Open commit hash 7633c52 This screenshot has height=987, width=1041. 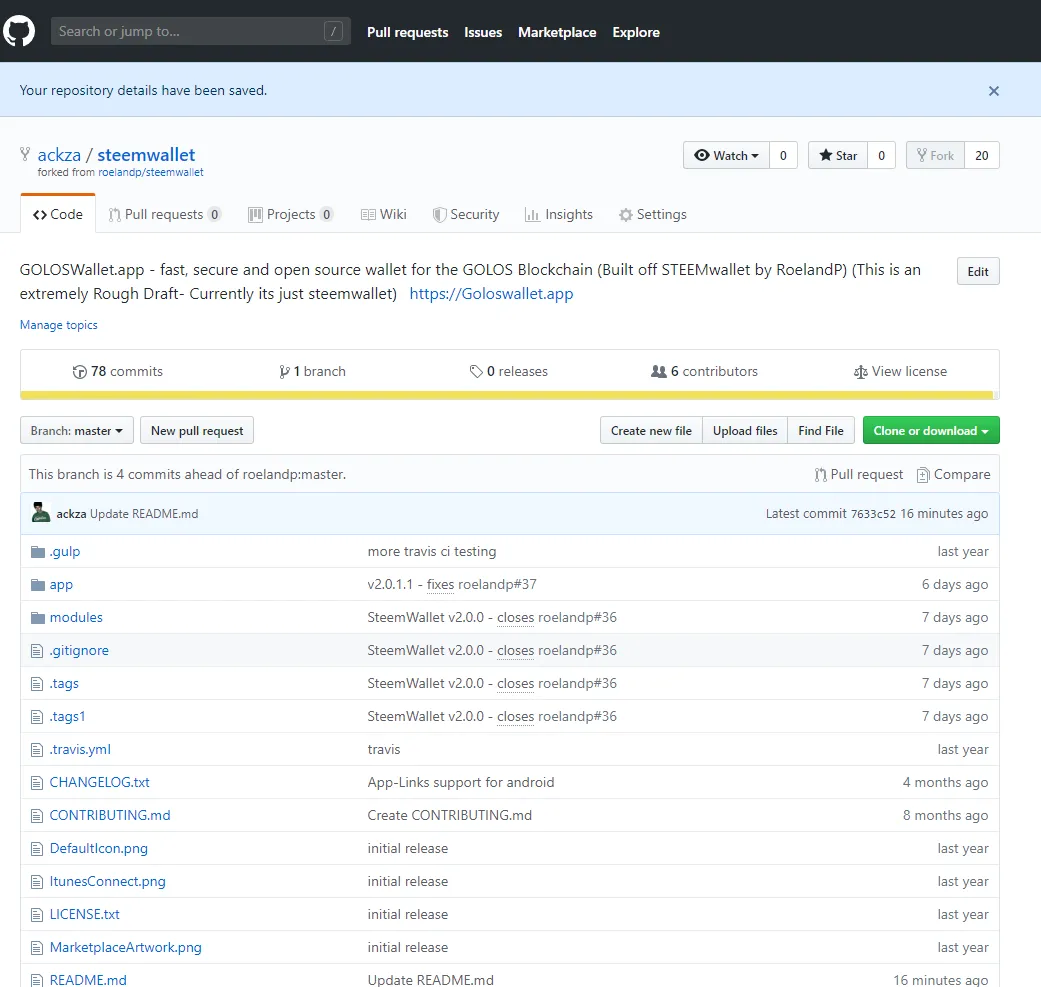tap(873, 514)
